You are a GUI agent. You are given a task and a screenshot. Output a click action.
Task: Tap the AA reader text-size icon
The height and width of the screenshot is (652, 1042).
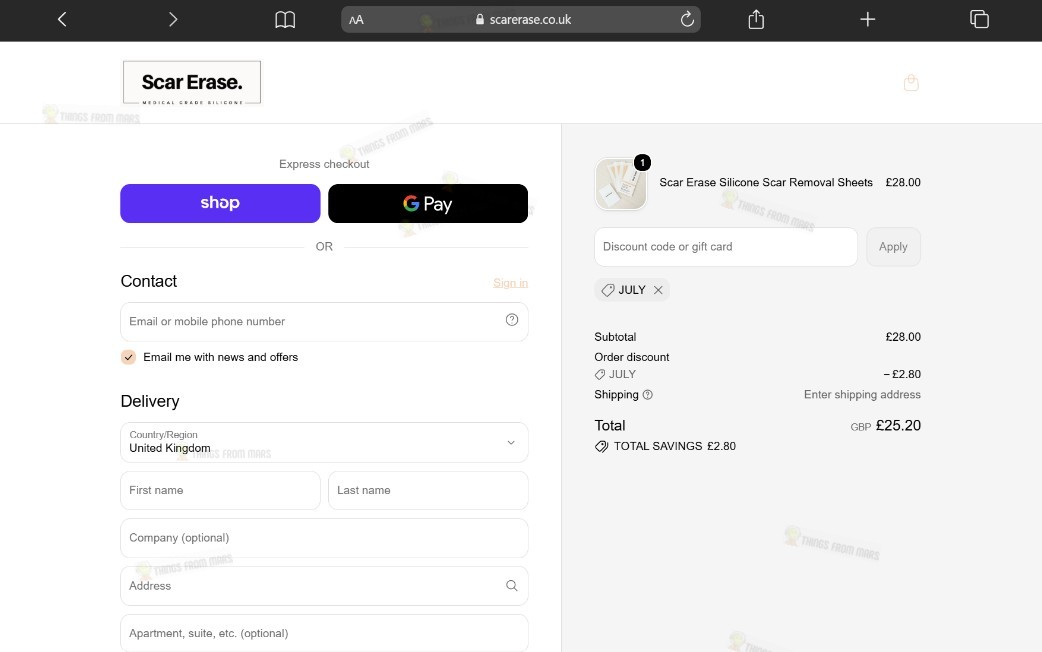point(356,20)
